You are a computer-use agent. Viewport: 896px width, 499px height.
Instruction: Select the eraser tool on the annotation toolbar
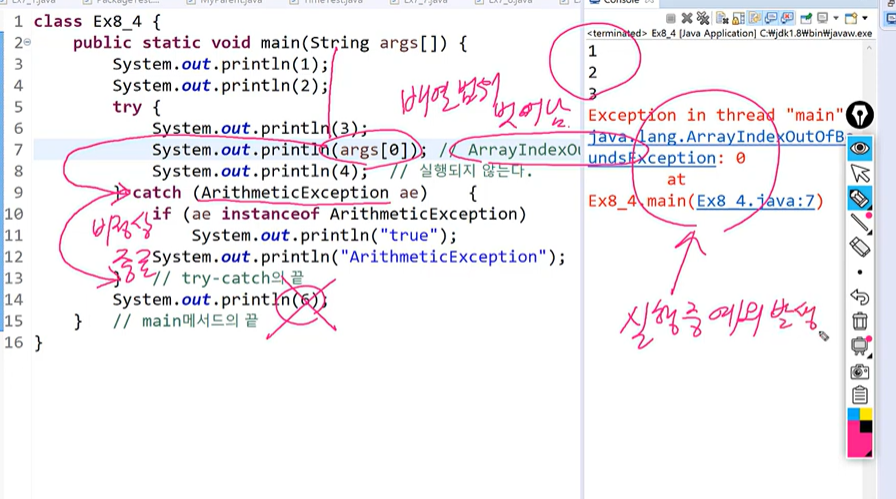coord(860,247)
